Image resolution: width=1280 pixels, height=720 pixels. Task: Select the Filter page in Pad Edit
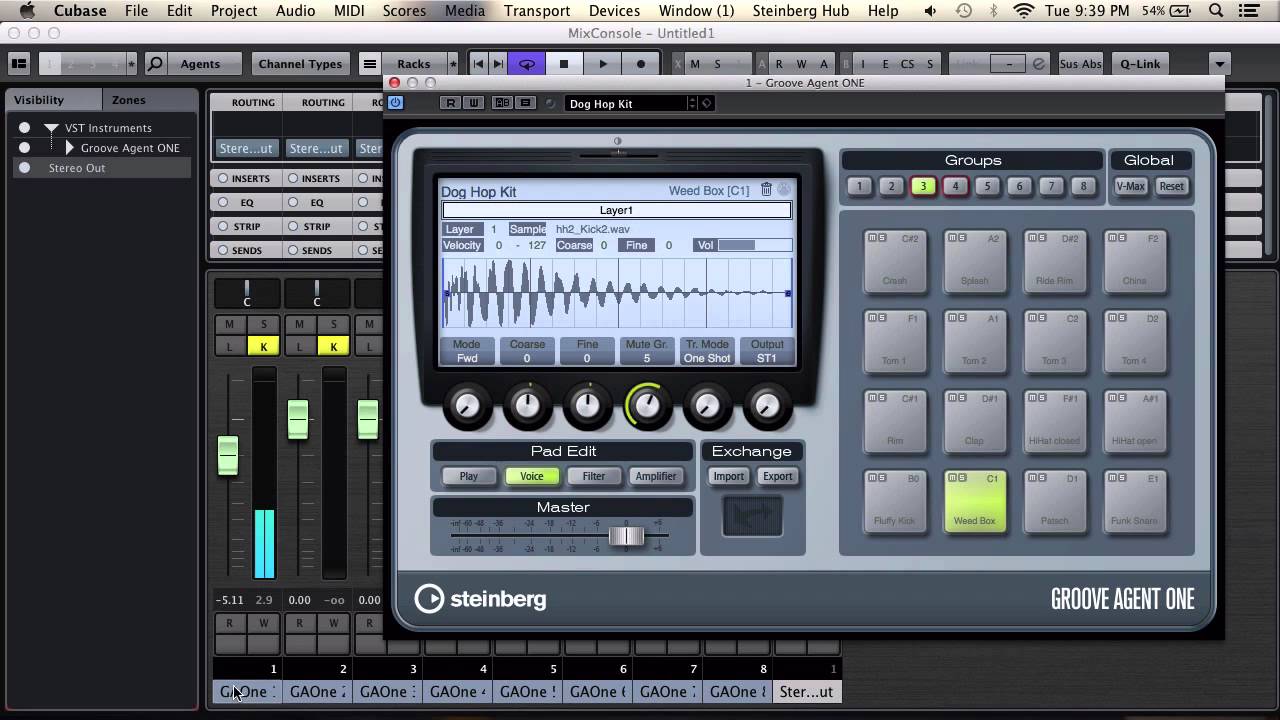point(594,476)
